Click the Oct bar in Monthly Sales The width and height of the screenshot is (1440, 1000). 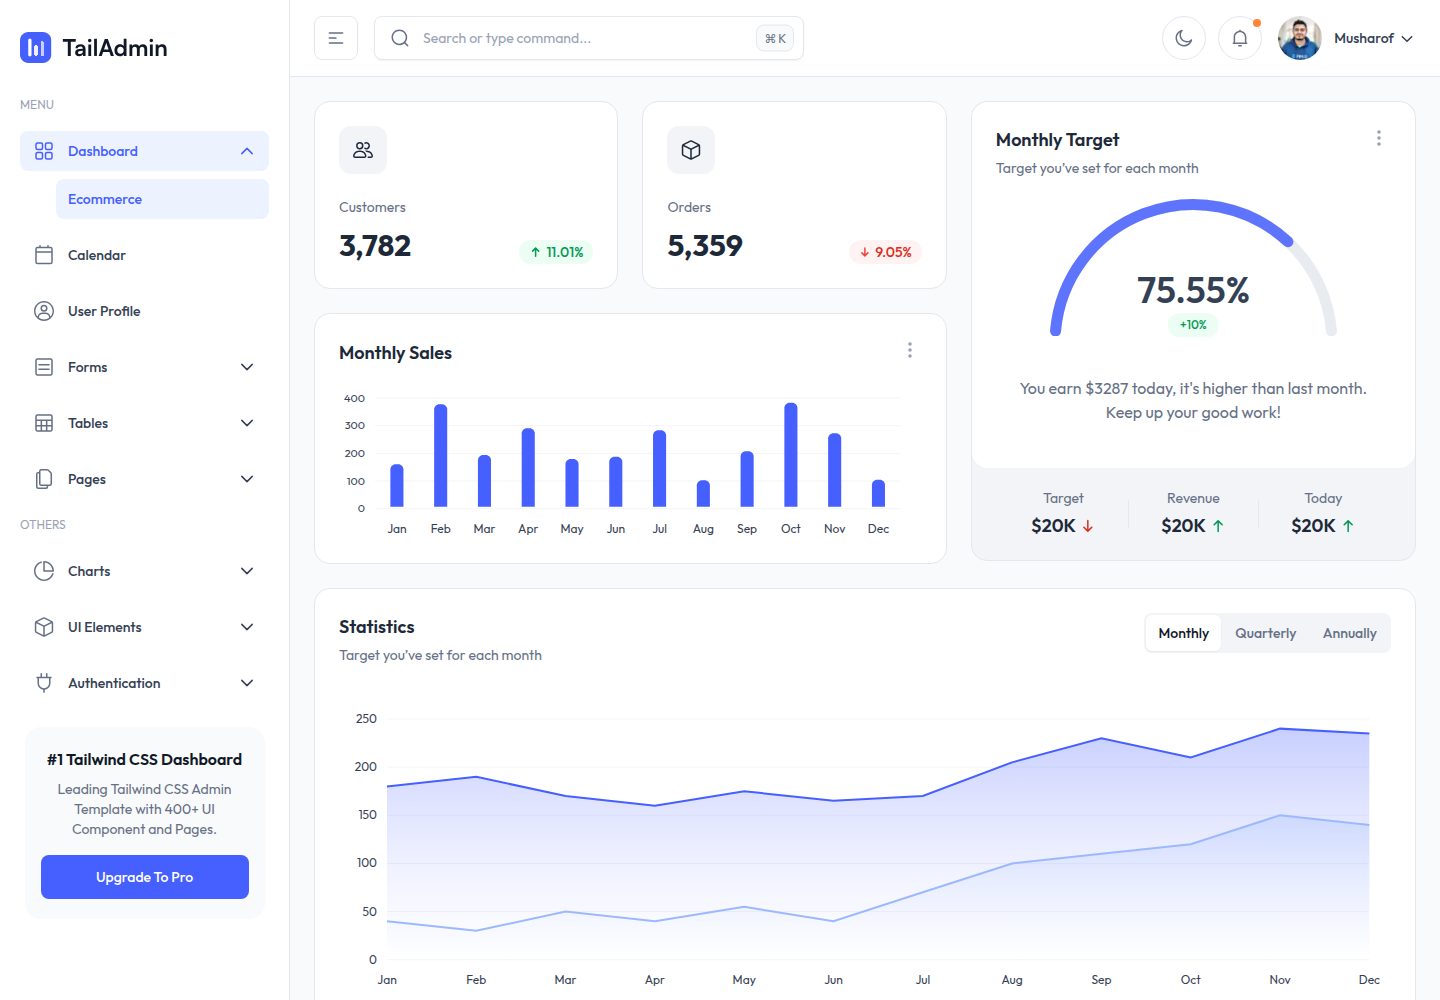pos(791,455)
